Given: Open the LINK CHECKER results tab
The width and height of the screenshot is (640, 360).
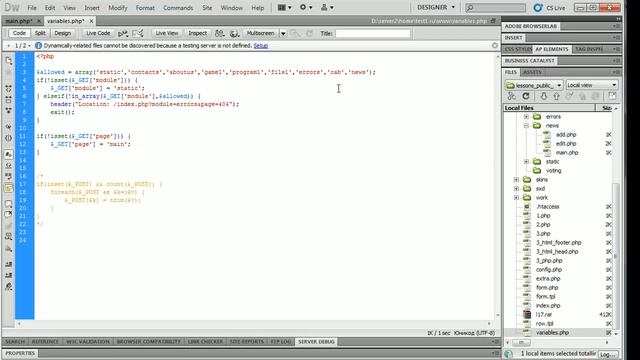Looking at the screenshot, I should [x=205, y=342].
